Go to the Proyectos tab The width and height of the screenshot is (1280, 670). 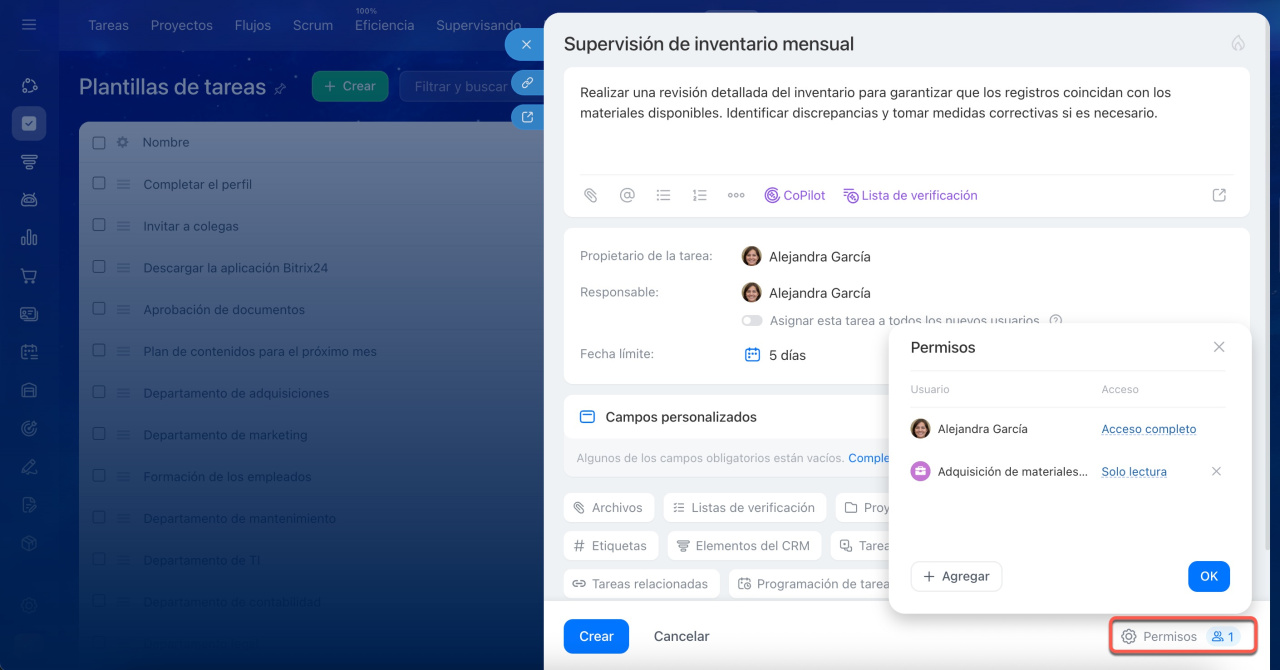point(181,26)
